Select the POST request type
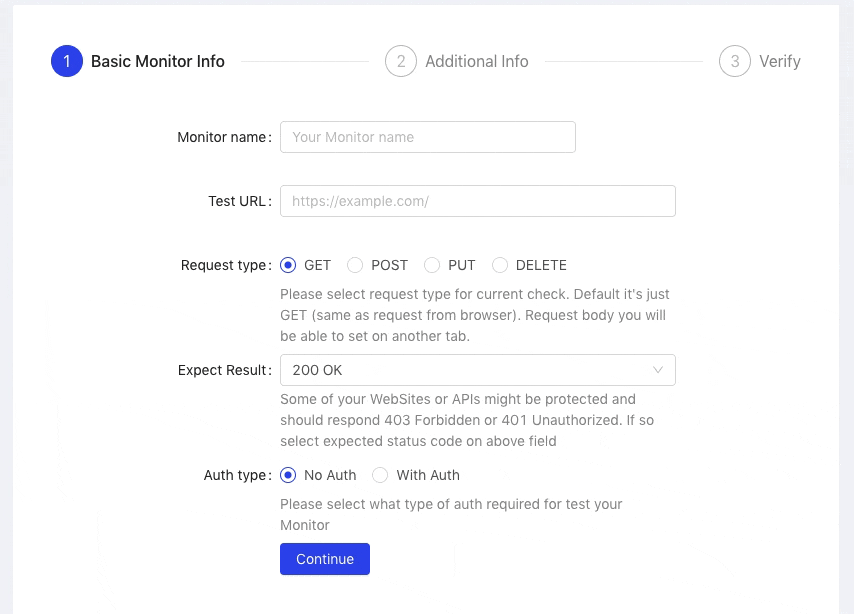The width and height of the screenshot is (854, 614). (x=355, y=265)
